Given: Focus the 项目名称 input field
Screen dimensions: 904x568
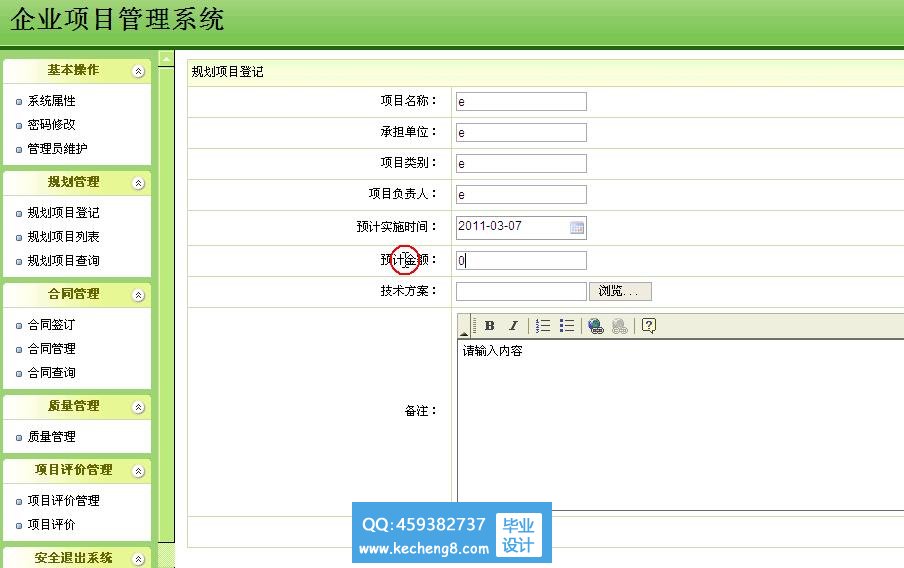Looking at the screenshot, I should click(x=521, y=101).
